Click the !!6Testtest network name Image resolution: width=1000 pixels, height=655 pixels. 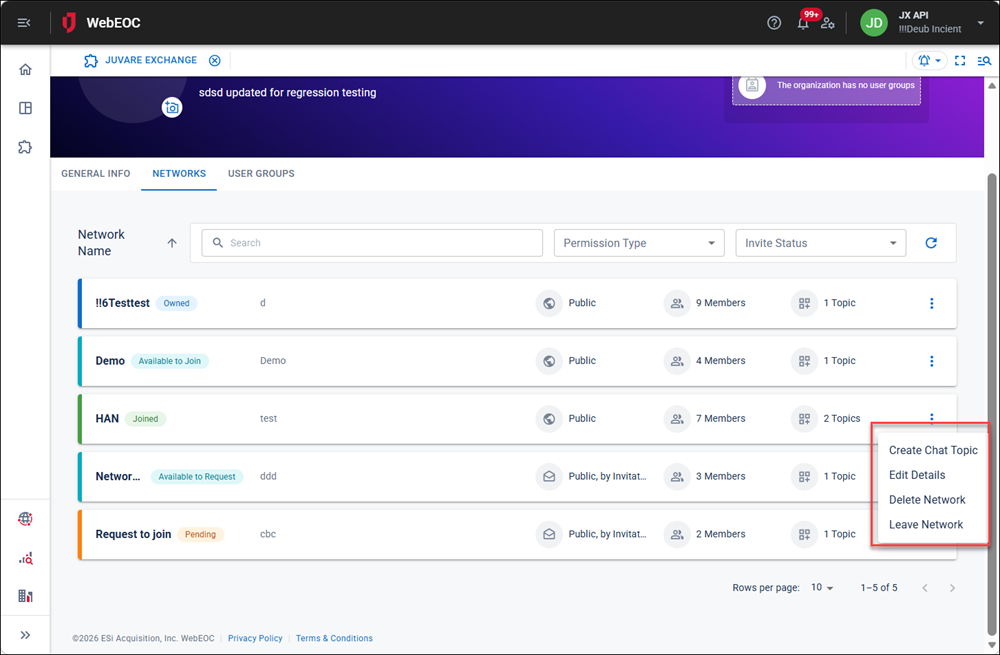click(122, 303)
